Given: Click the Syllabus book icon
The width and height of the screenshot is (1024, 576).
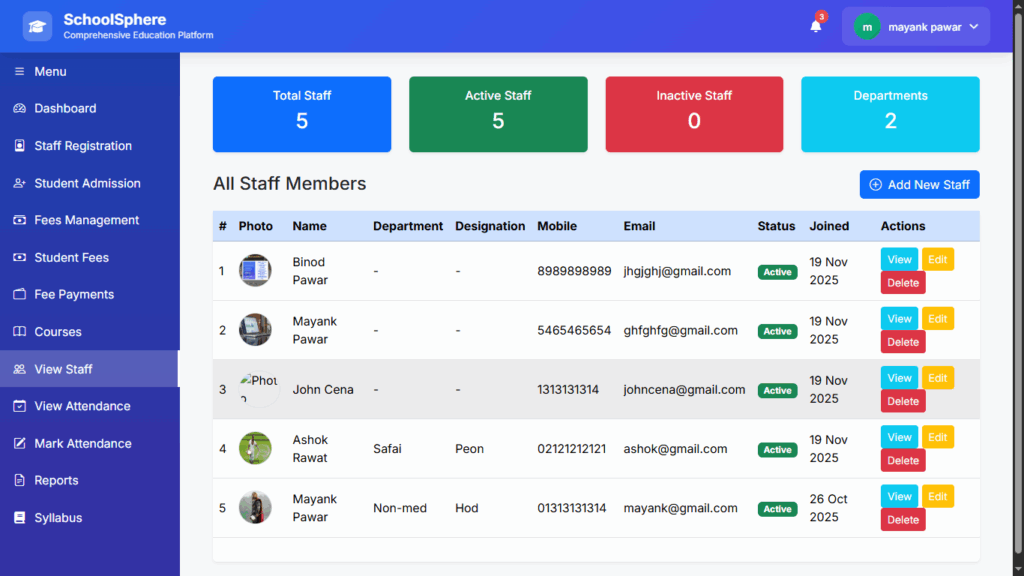Looking at the screenshot, I should tap(19, 518).
